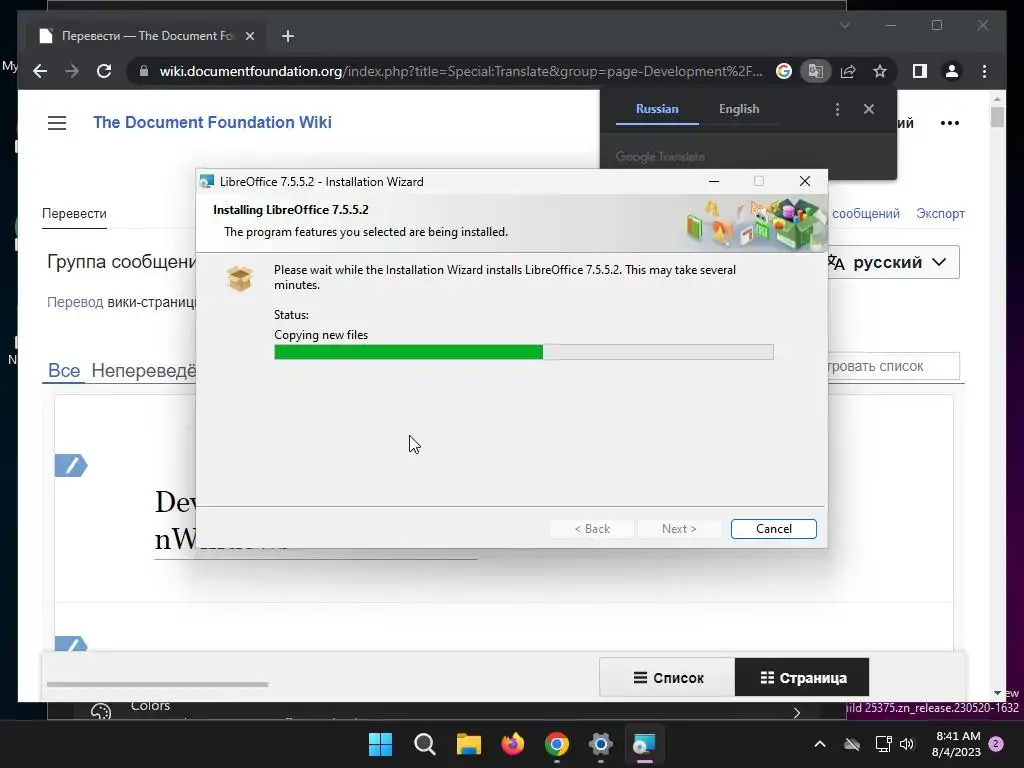
Task: Open Chrome from taskbar
Action: [x=556, y=744]
